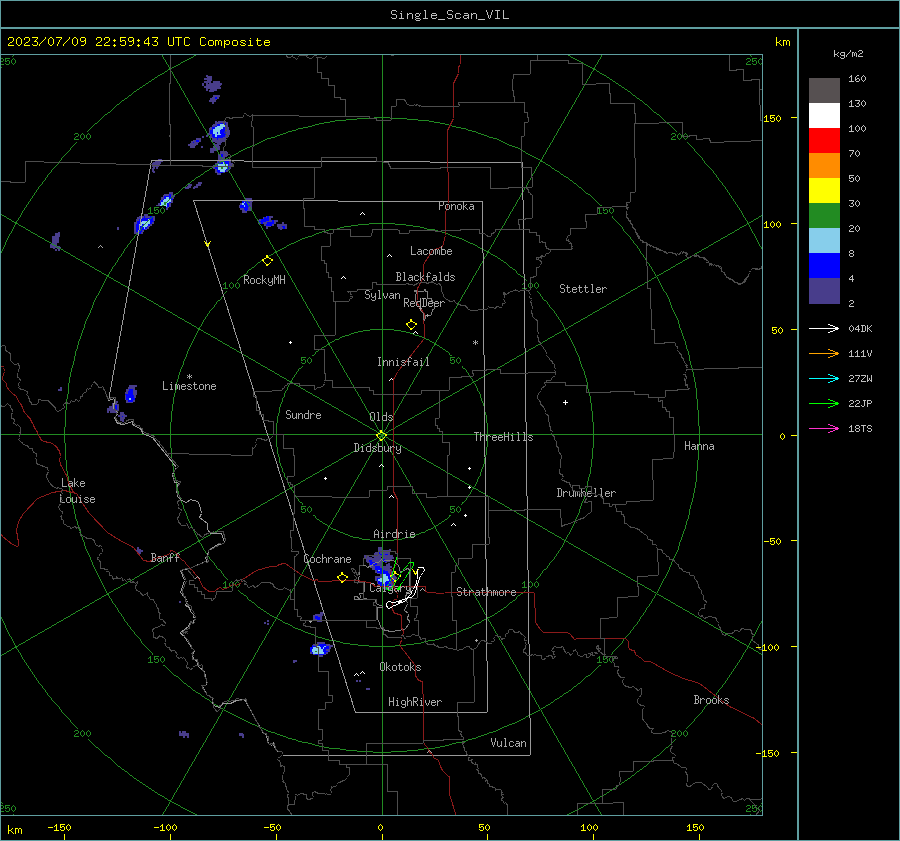The image size is (900, 841).
Task: Click the Strathmore town label
Action: coord(487,592)
